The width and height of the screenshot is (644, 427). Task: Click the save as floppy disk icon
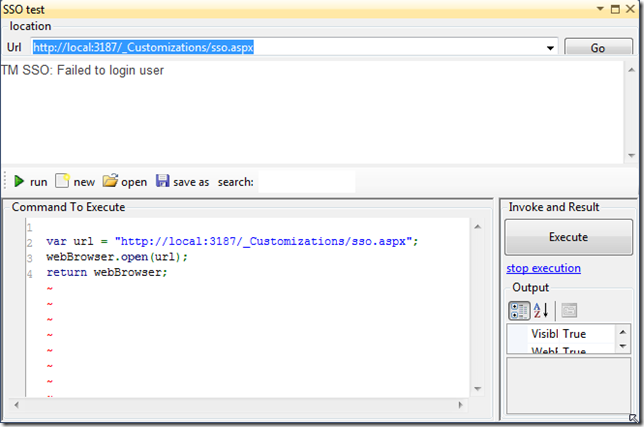pyautogui.click(x=163, y=181)
